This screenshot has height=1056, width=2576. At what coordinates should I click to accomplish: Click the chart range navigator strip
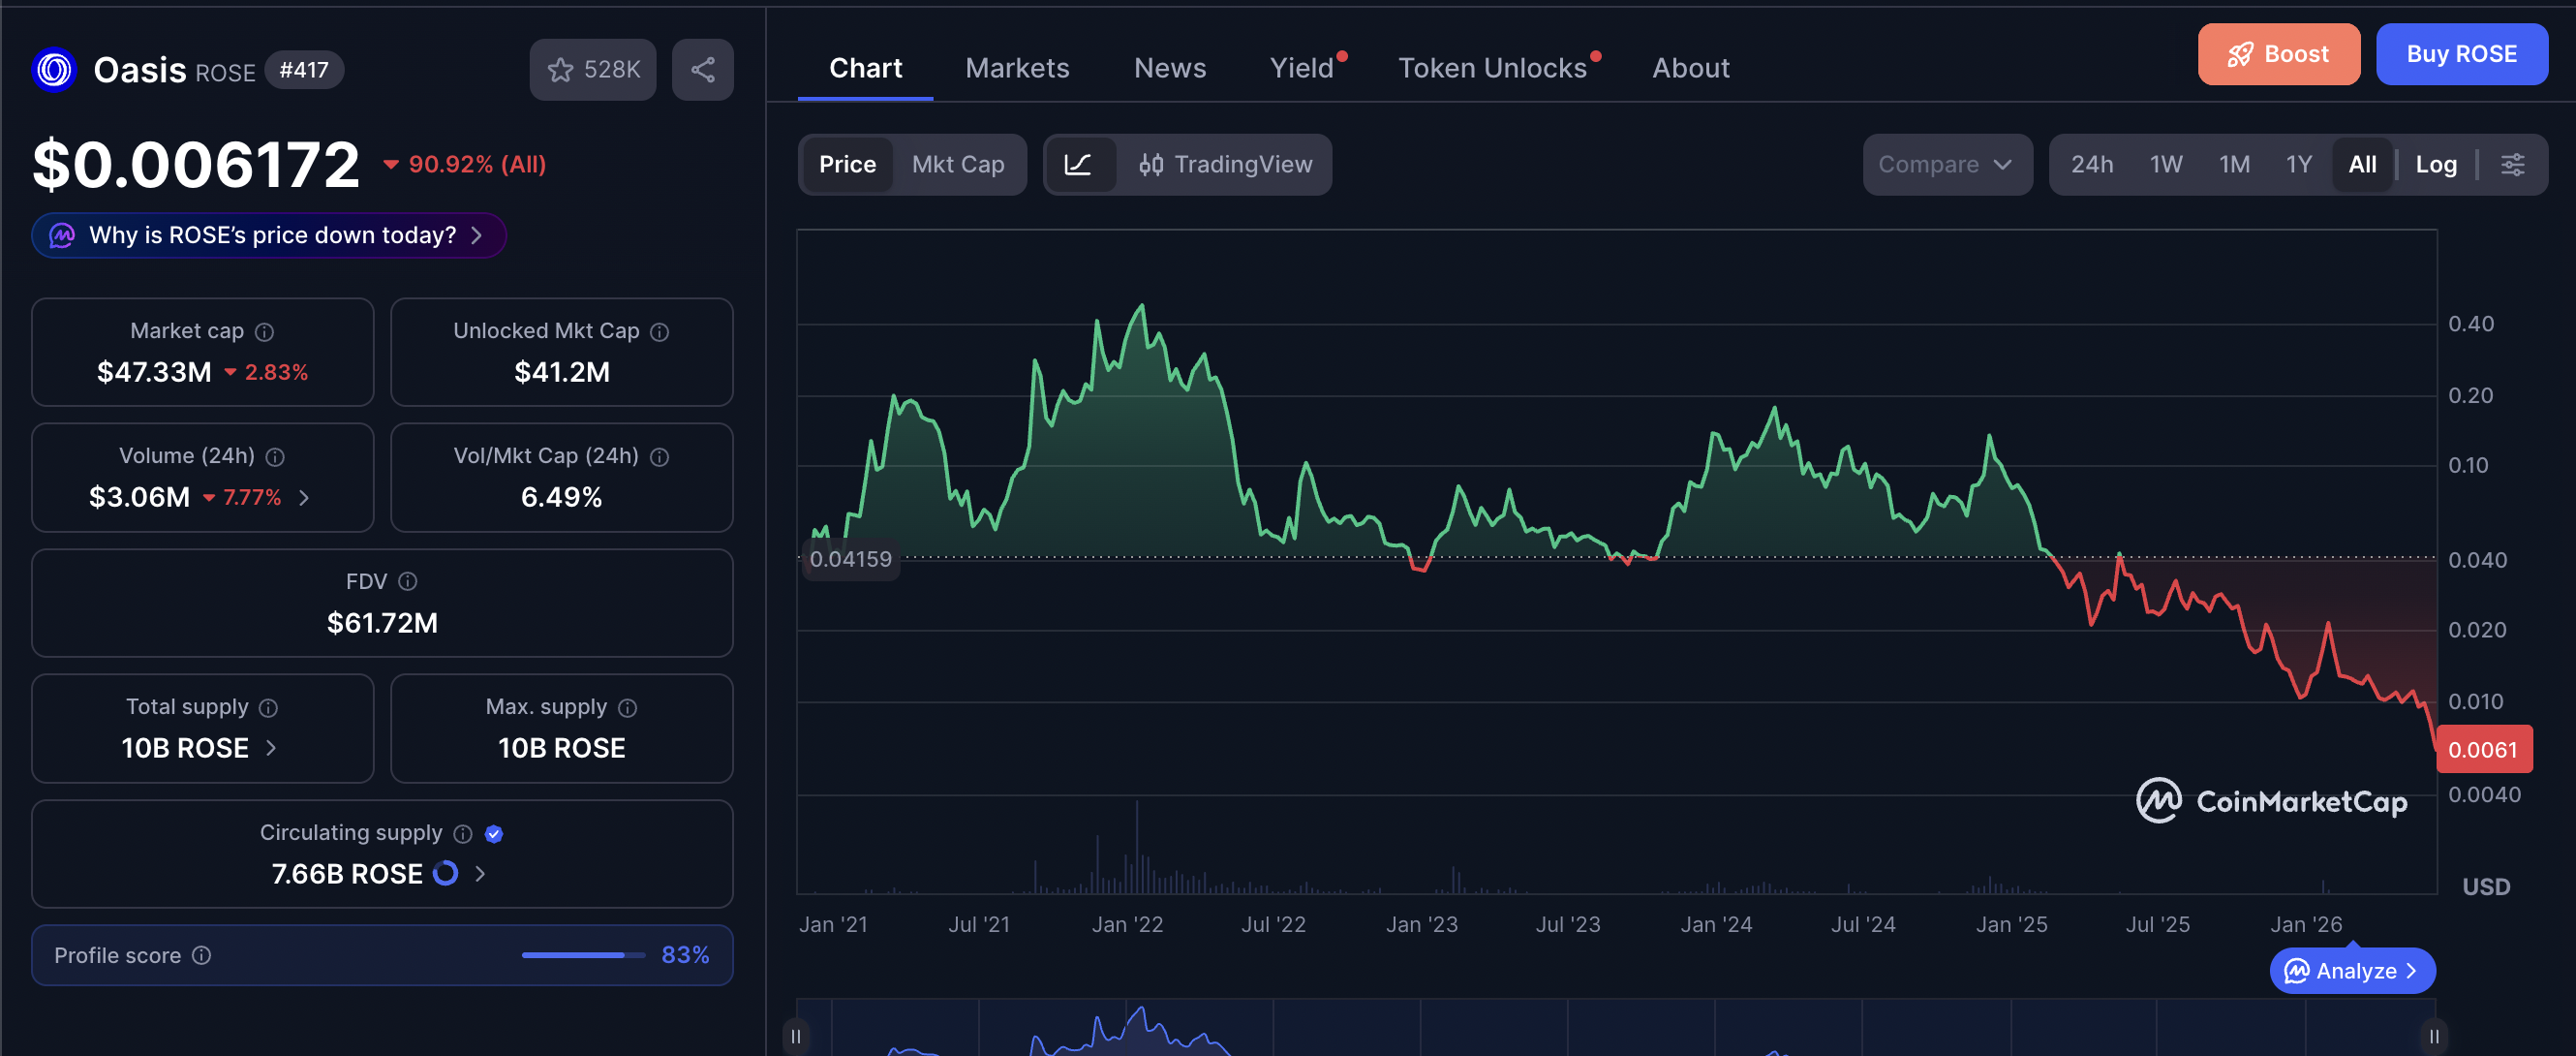1615,1027
